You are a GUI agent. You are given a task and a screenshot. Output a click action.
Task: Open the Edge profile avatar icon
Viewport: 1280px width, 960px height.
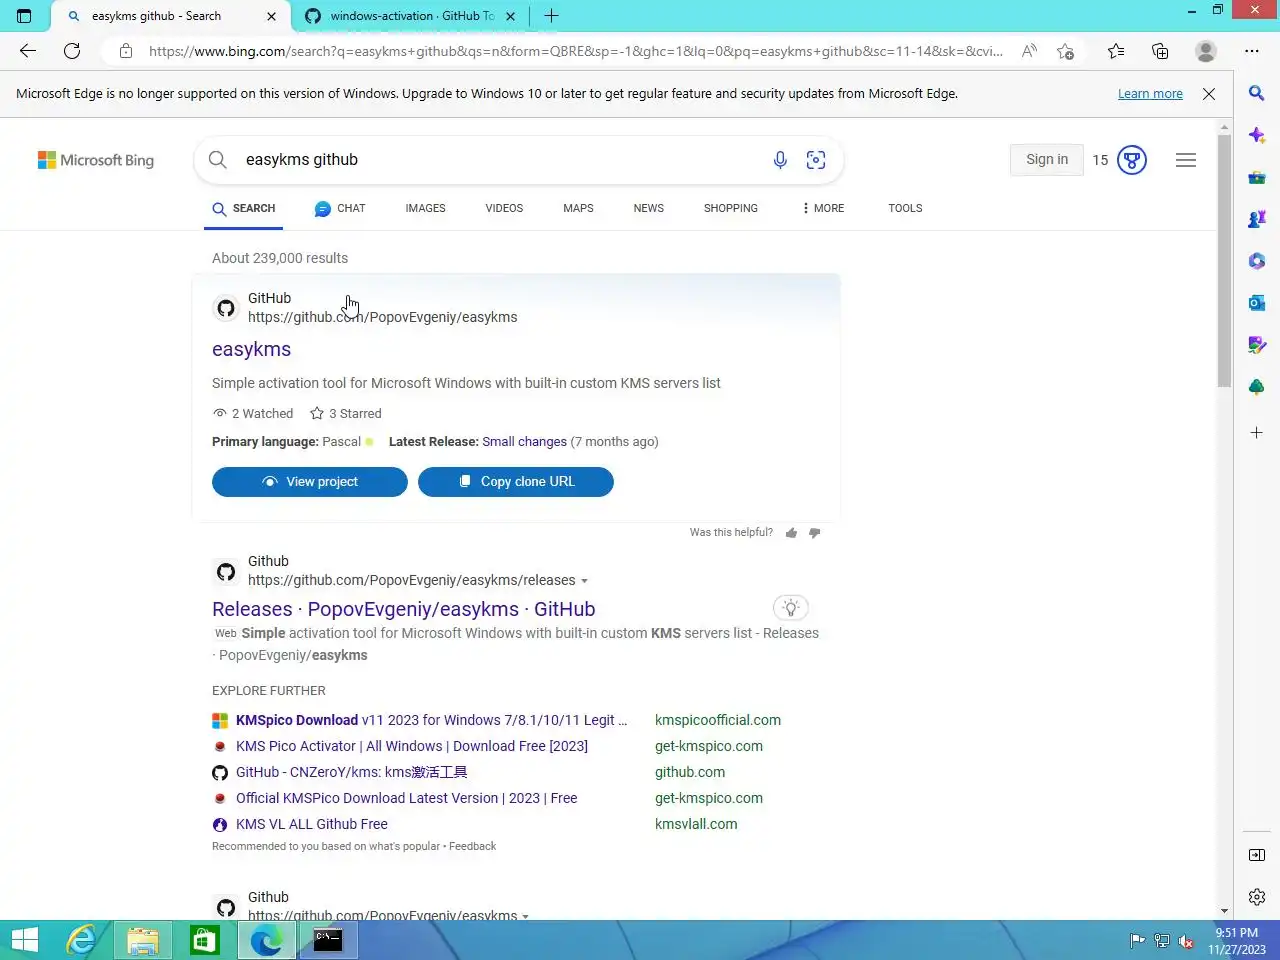tap(1206, 51)
